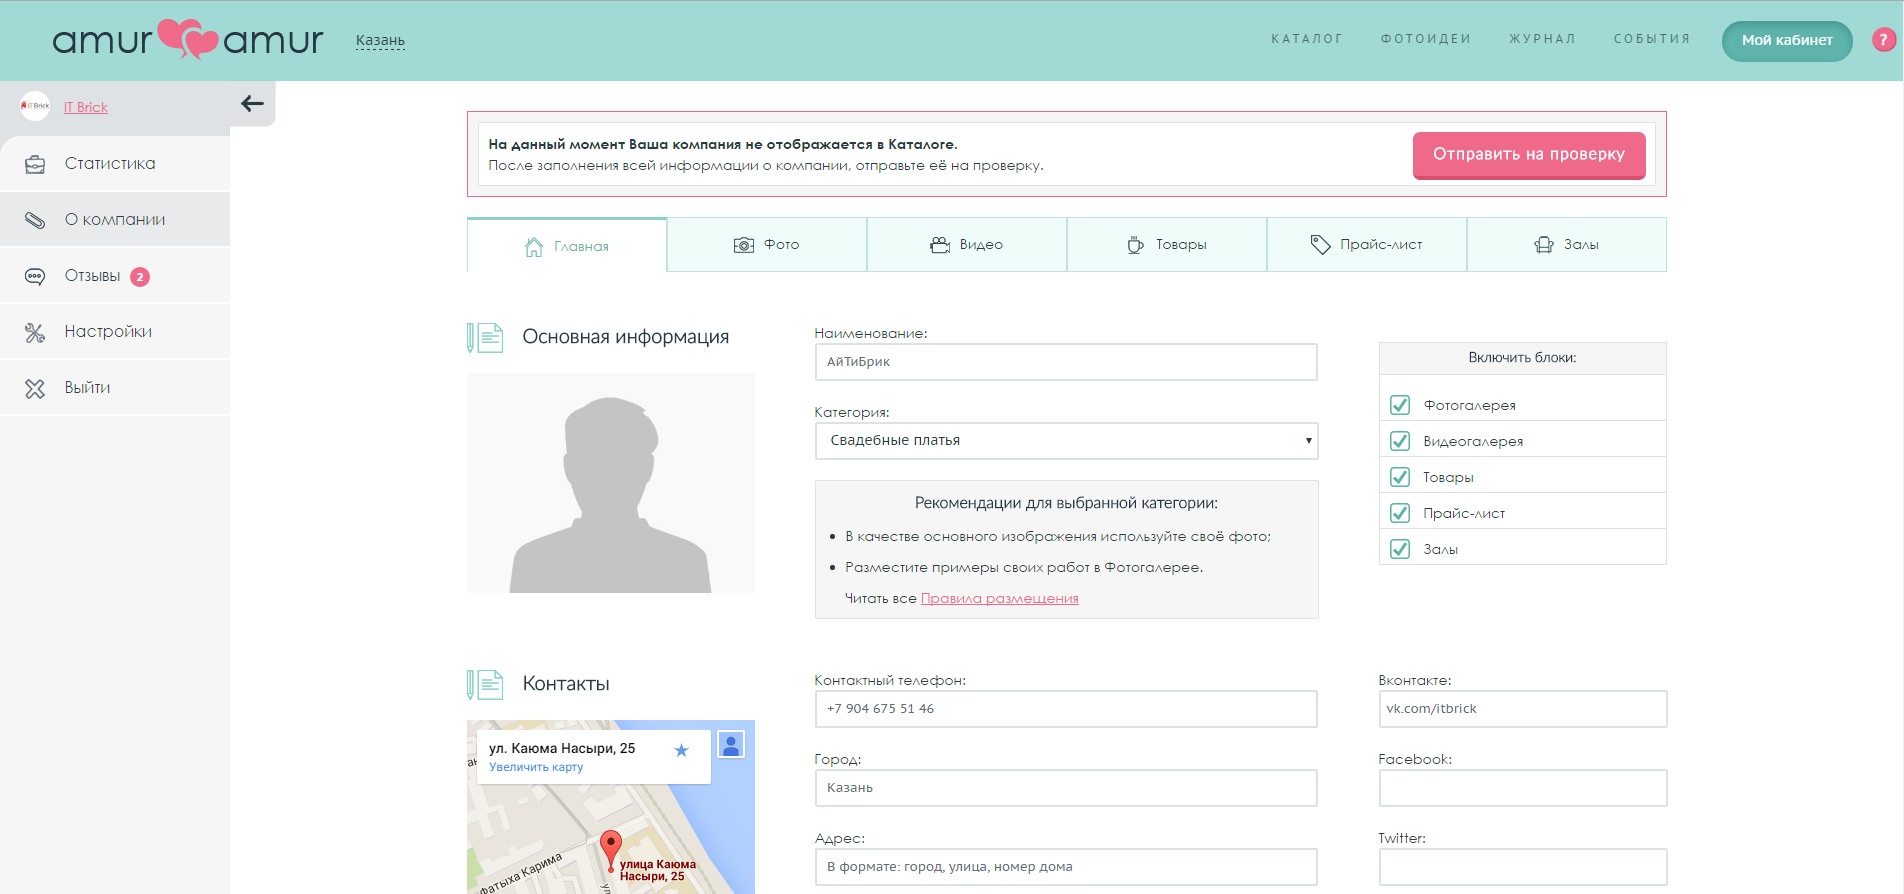Click the IT Brick company avatar
The height and width of the screenshot is (894, 1904).
[x=35, y=106]
